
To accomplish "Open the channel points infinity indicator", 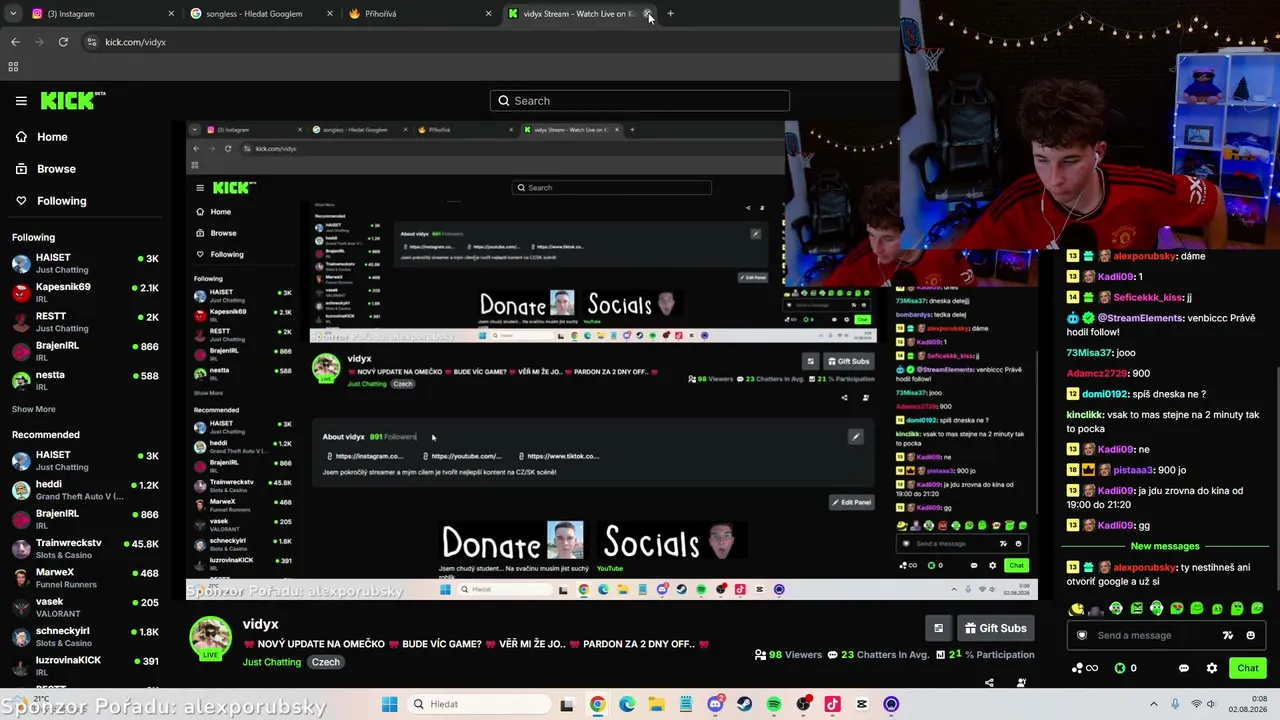I will (1085, 668).
